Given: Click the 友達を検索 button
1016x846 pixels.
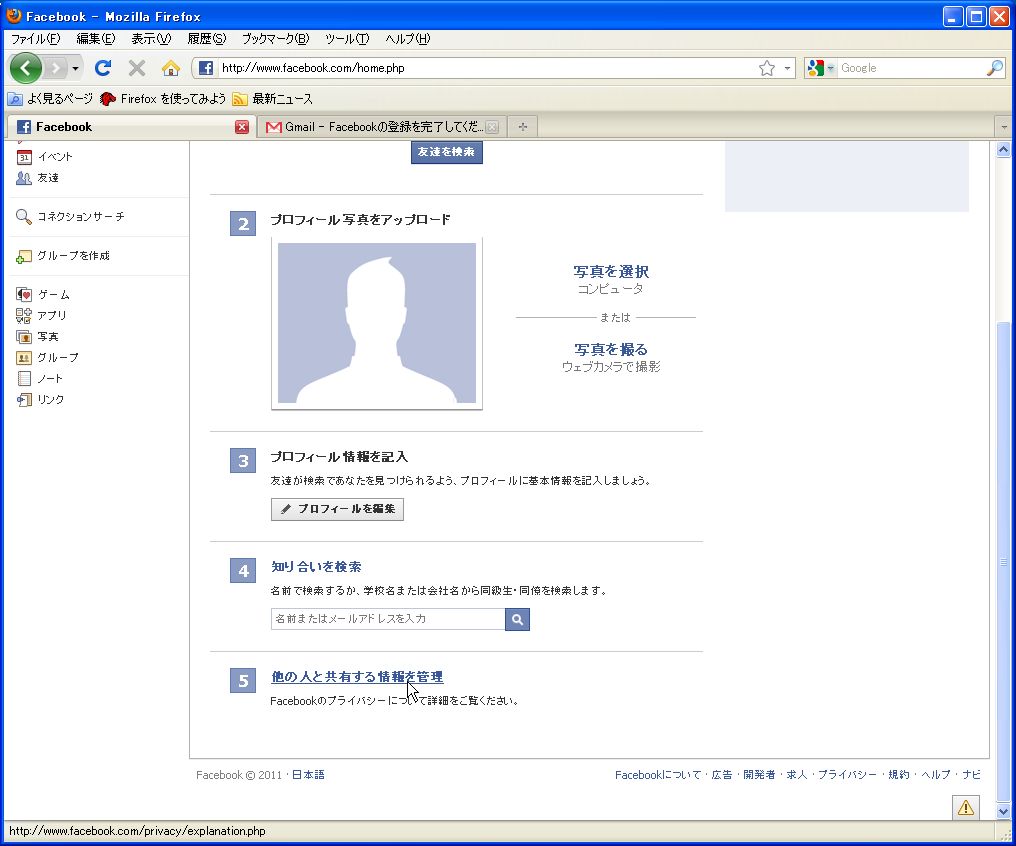Looking at the screenshot, I should [x=446, y=152].
